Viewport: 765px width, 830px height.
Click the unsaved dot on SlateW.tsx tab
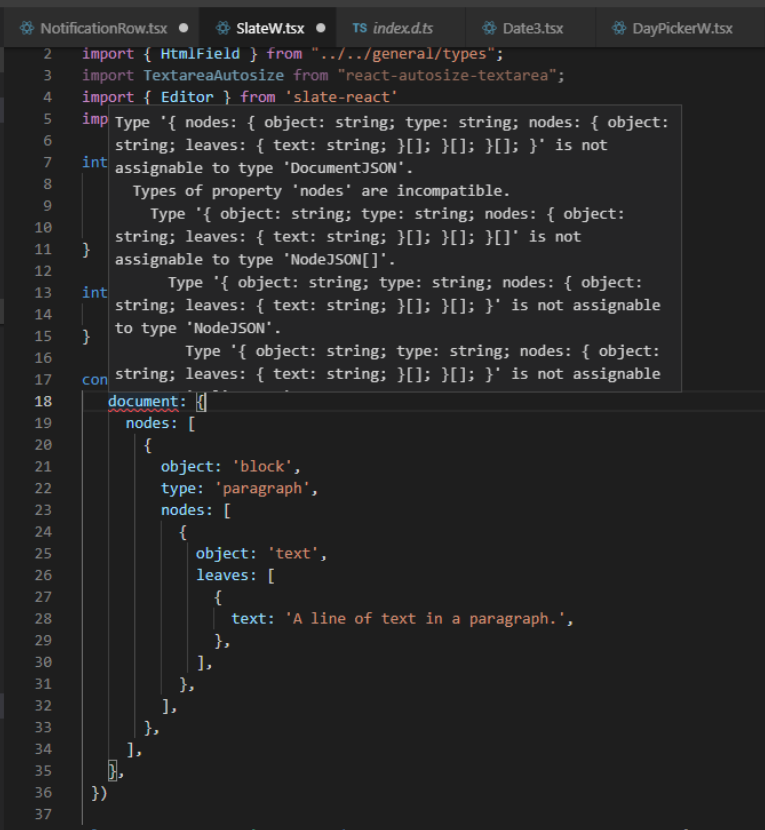pos(320,28)
